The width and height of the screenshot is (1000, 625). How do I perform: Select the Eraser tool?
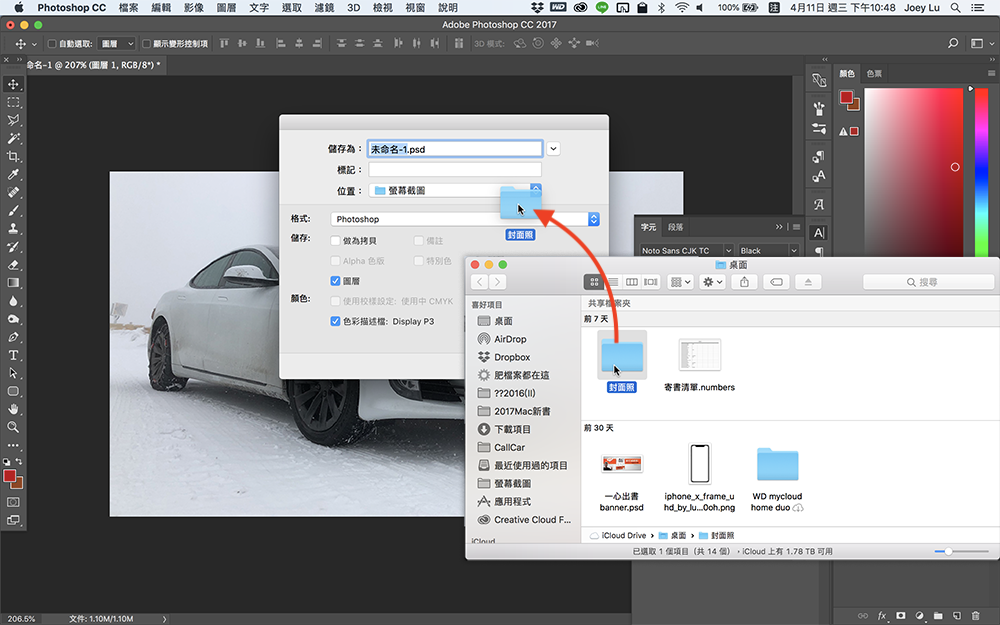13,265
